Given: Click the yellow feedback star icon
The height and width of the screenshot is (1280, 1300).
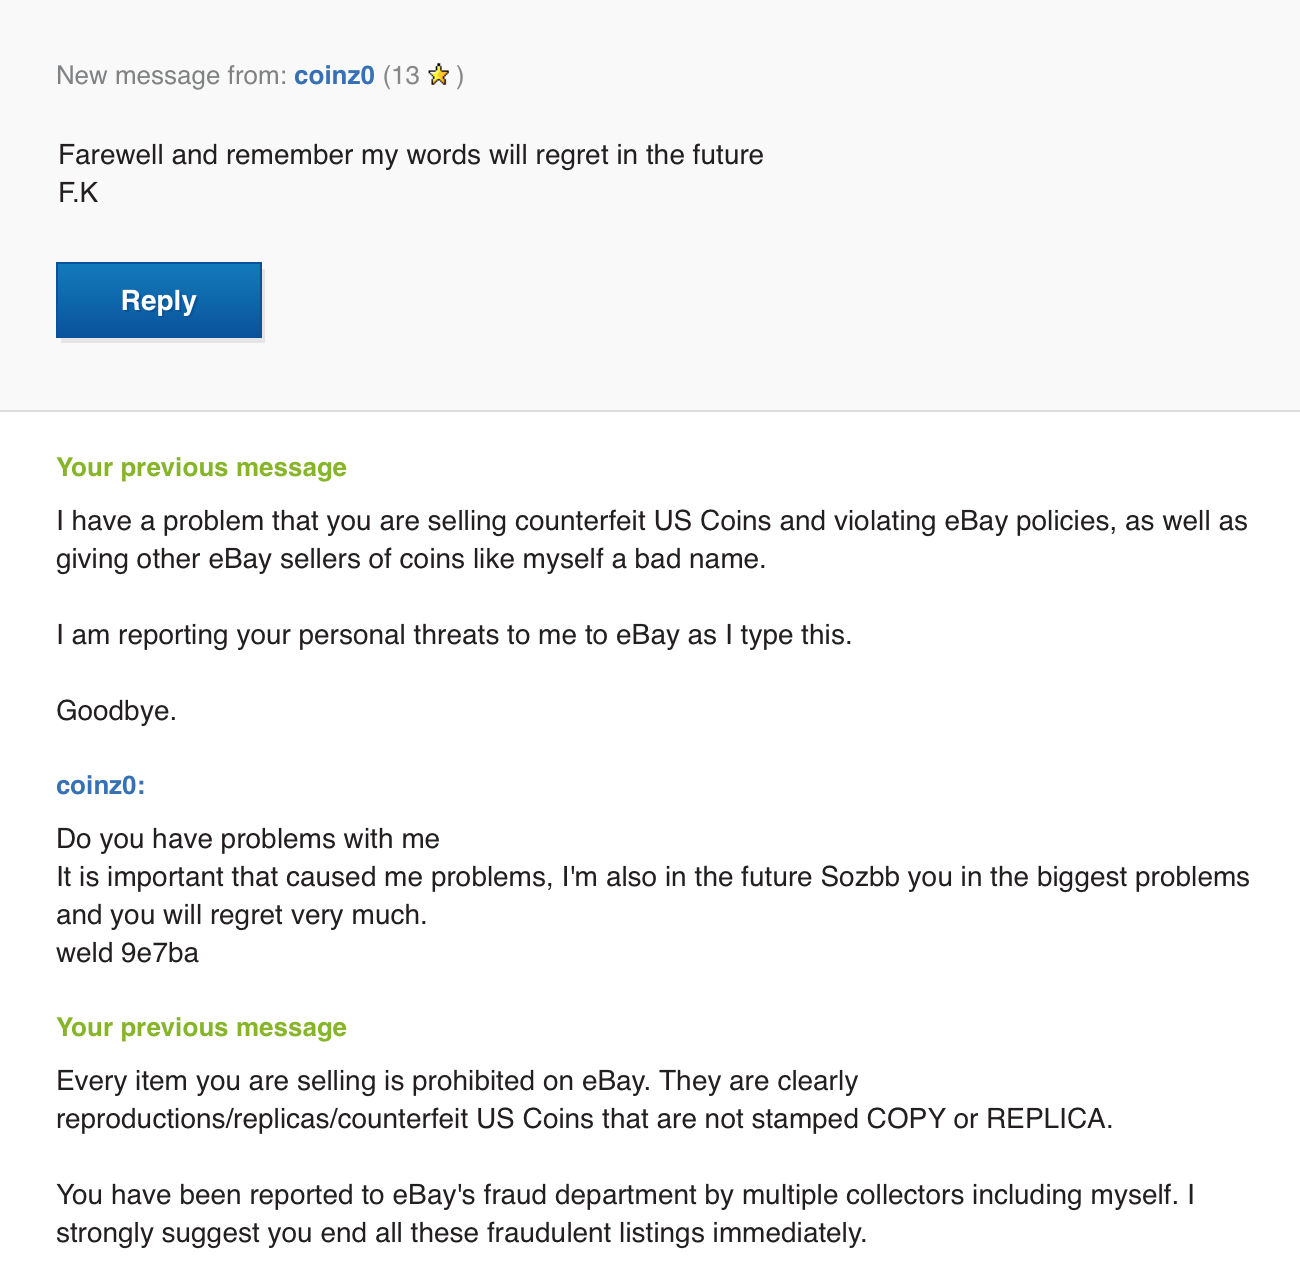Looking at the screenshot, I should (438, 76).
